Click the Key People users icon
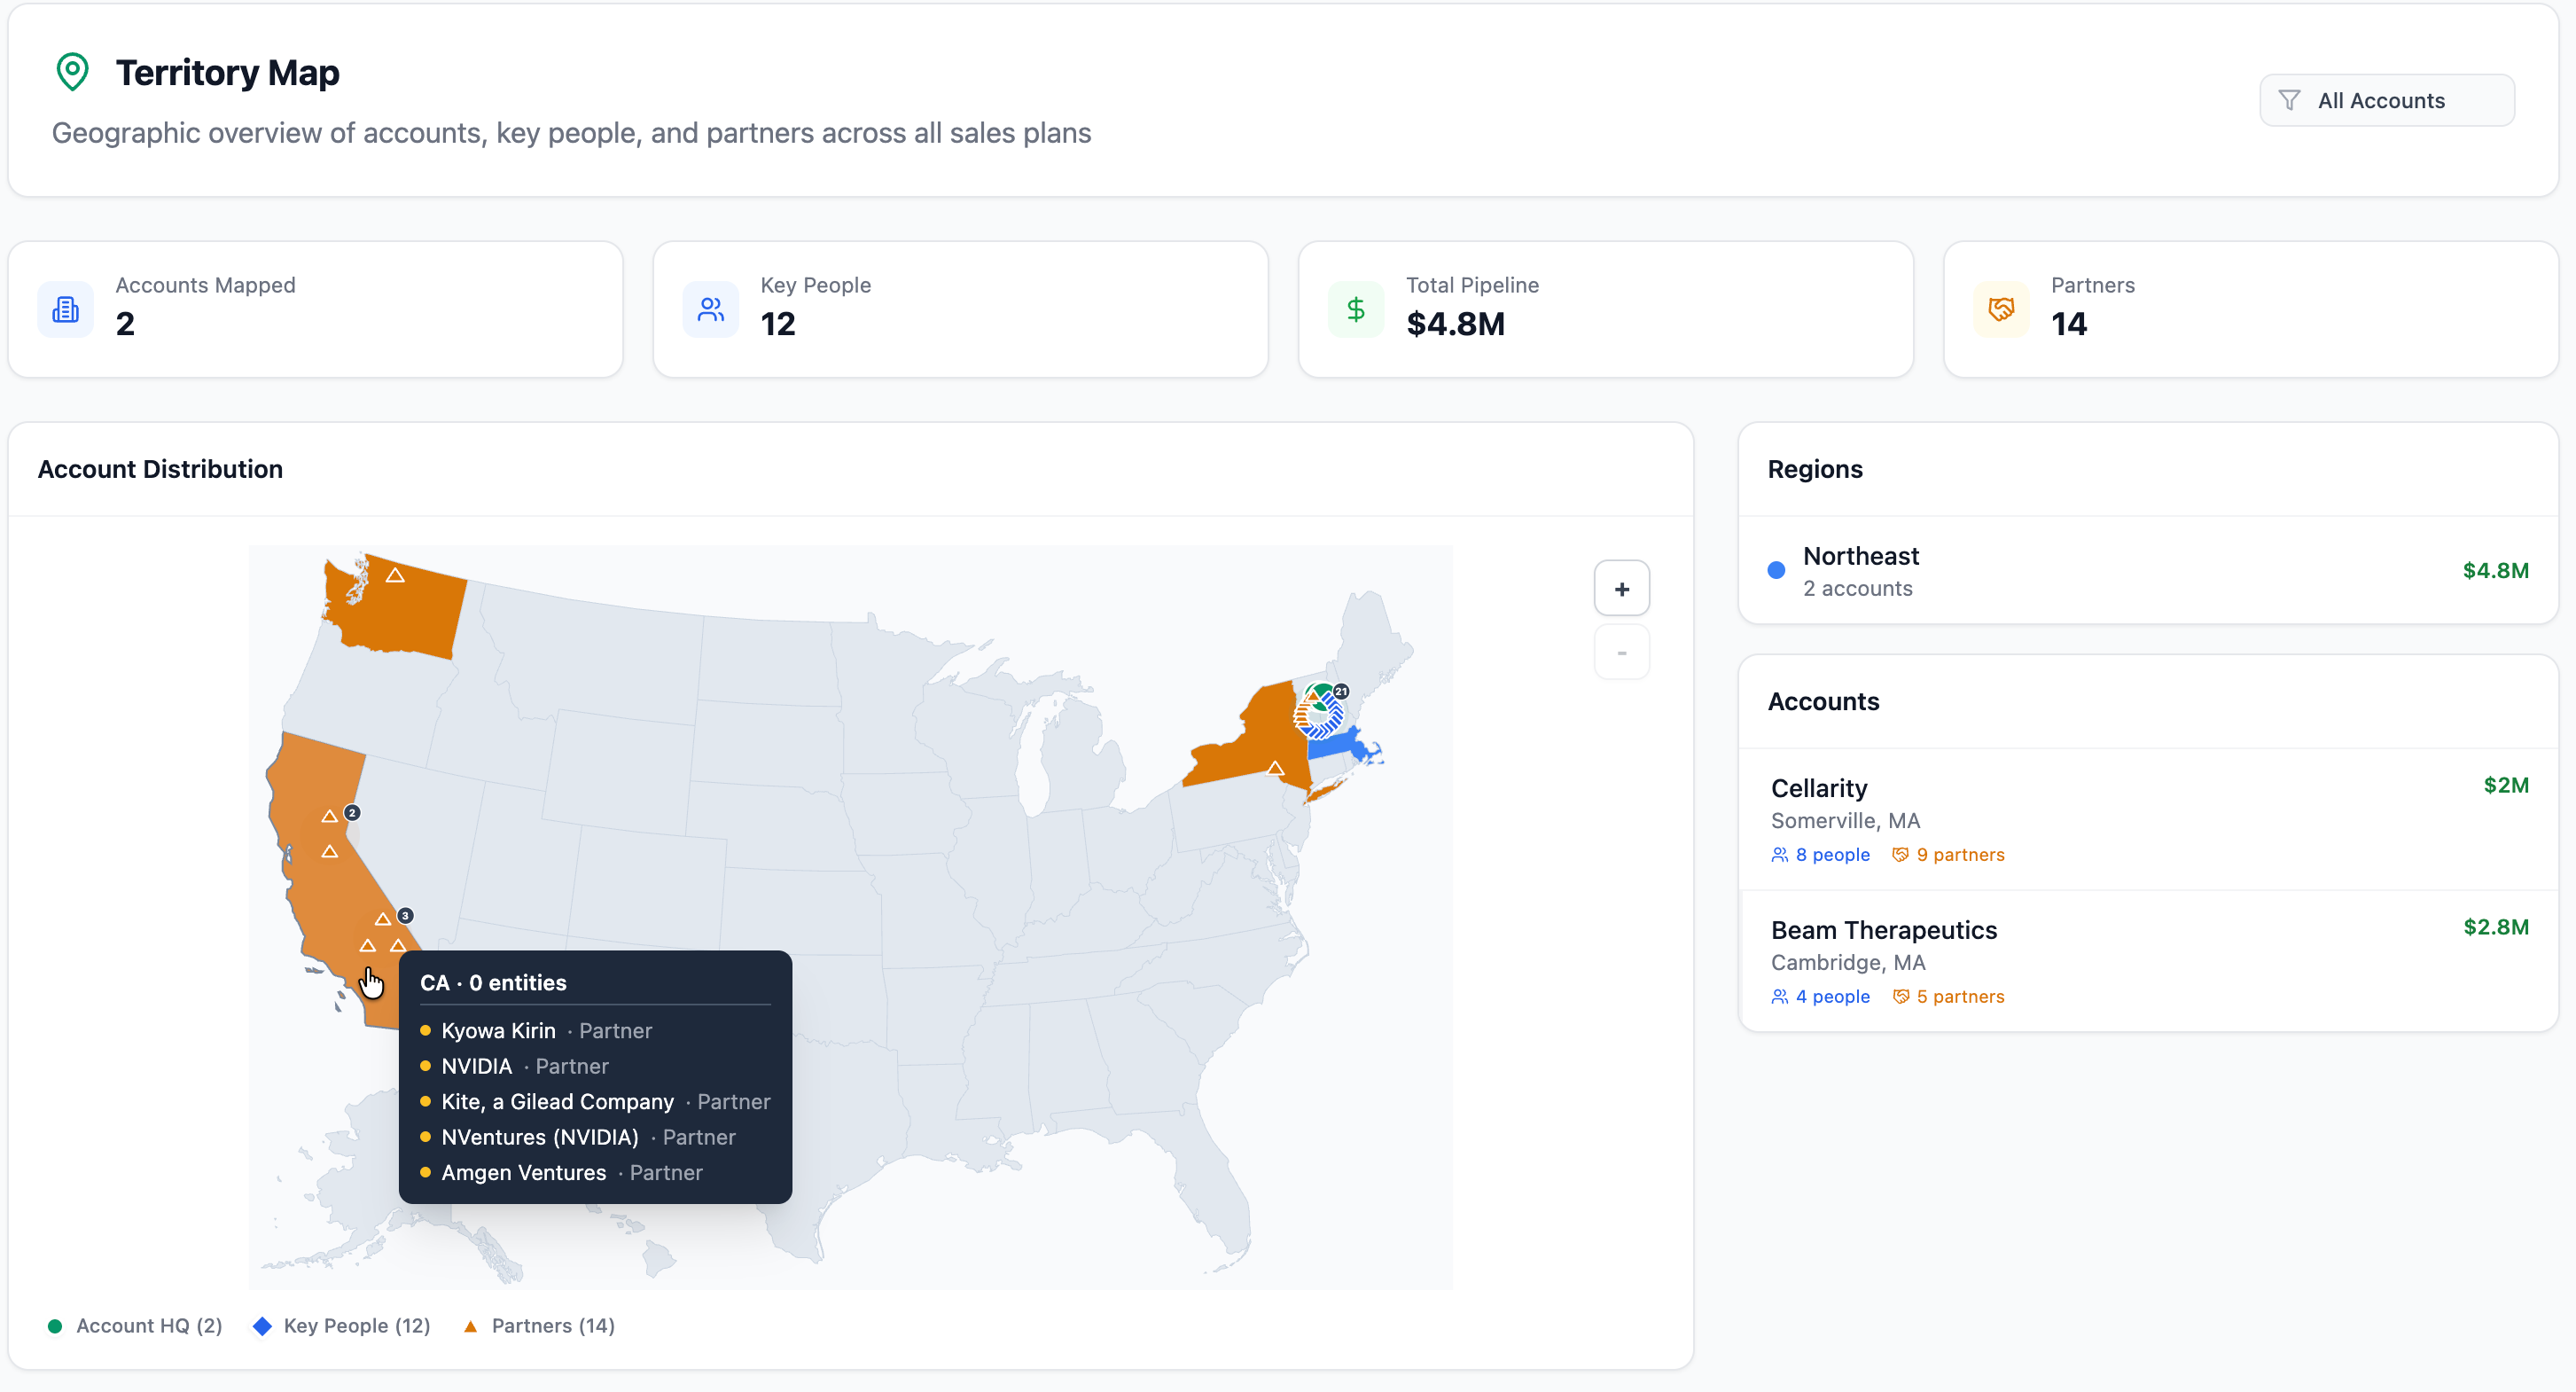The height and width of the screenshot is (1392, 2576). [711, 309]
